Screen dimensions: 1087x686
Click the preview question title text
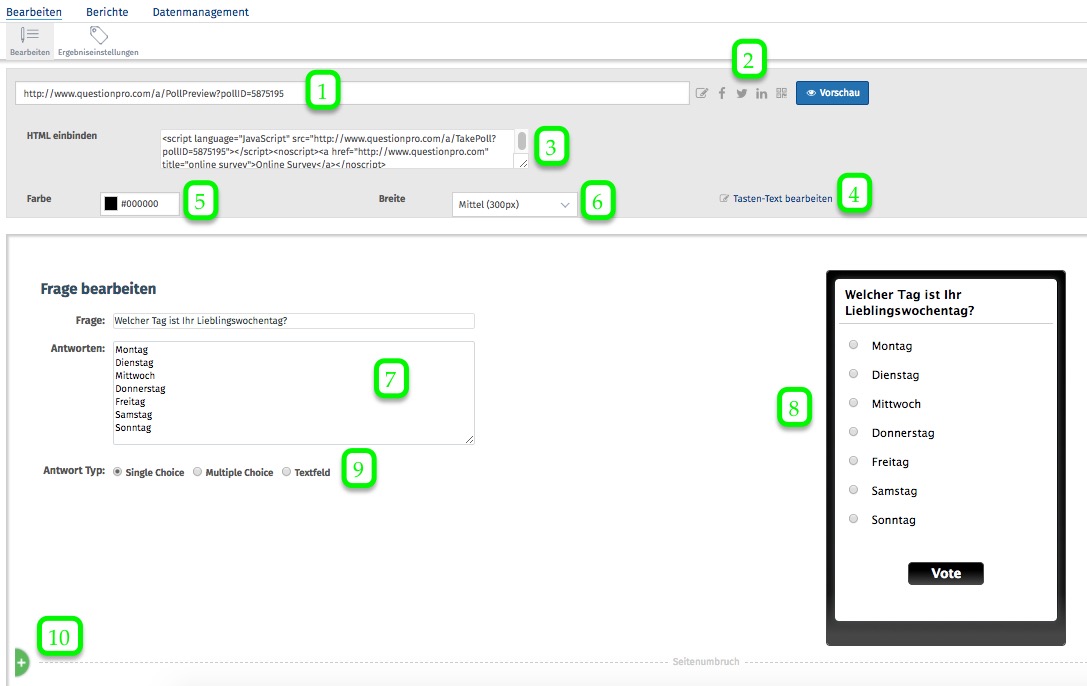910,303
